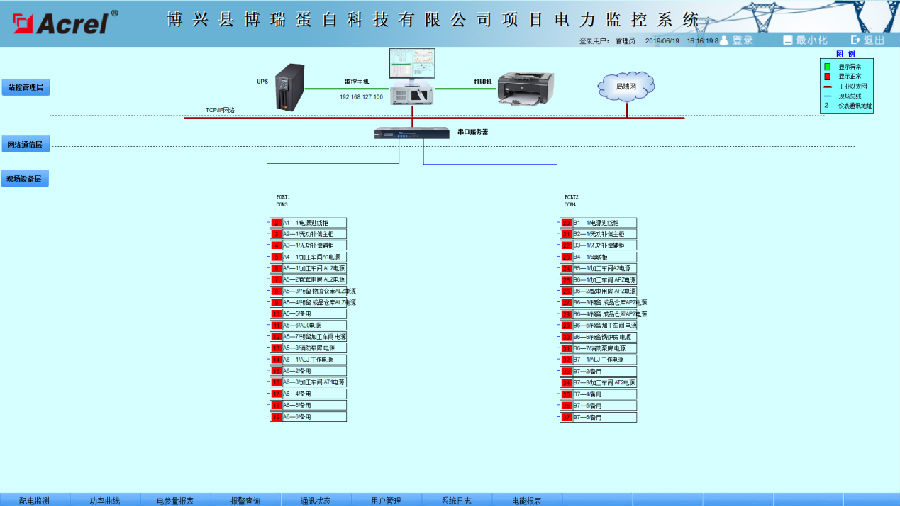Viewport: 900px width, 506px height.
Task: Click red status indicator number 35
Action: (x=567, y=394)
